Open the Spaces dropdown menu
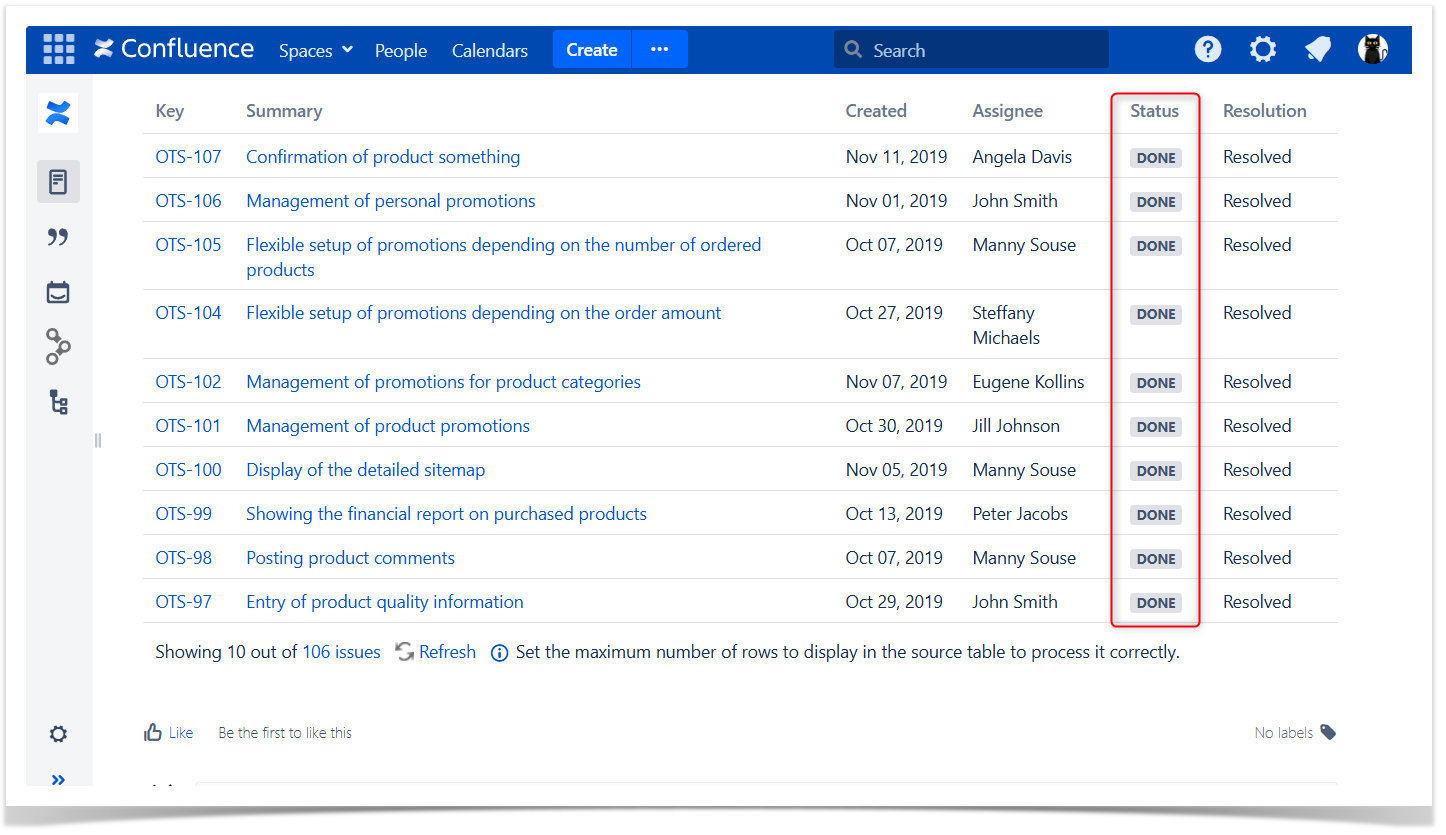The image size is (1446, 835). [x=316, y=50]
